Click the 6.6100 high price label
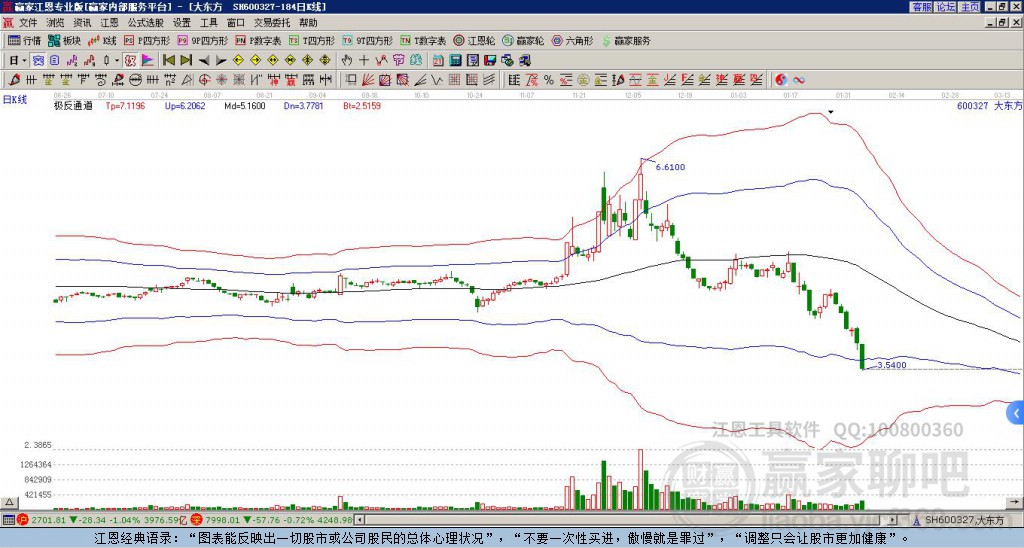 [x=671, y=167]
